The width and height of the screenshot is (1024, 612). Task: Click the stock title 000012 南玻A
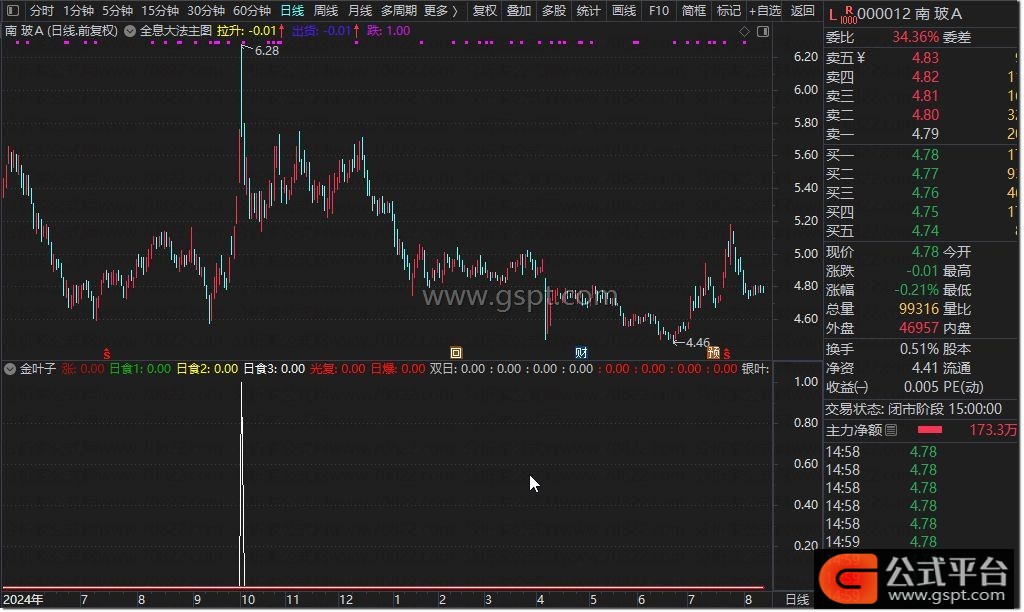909,14
